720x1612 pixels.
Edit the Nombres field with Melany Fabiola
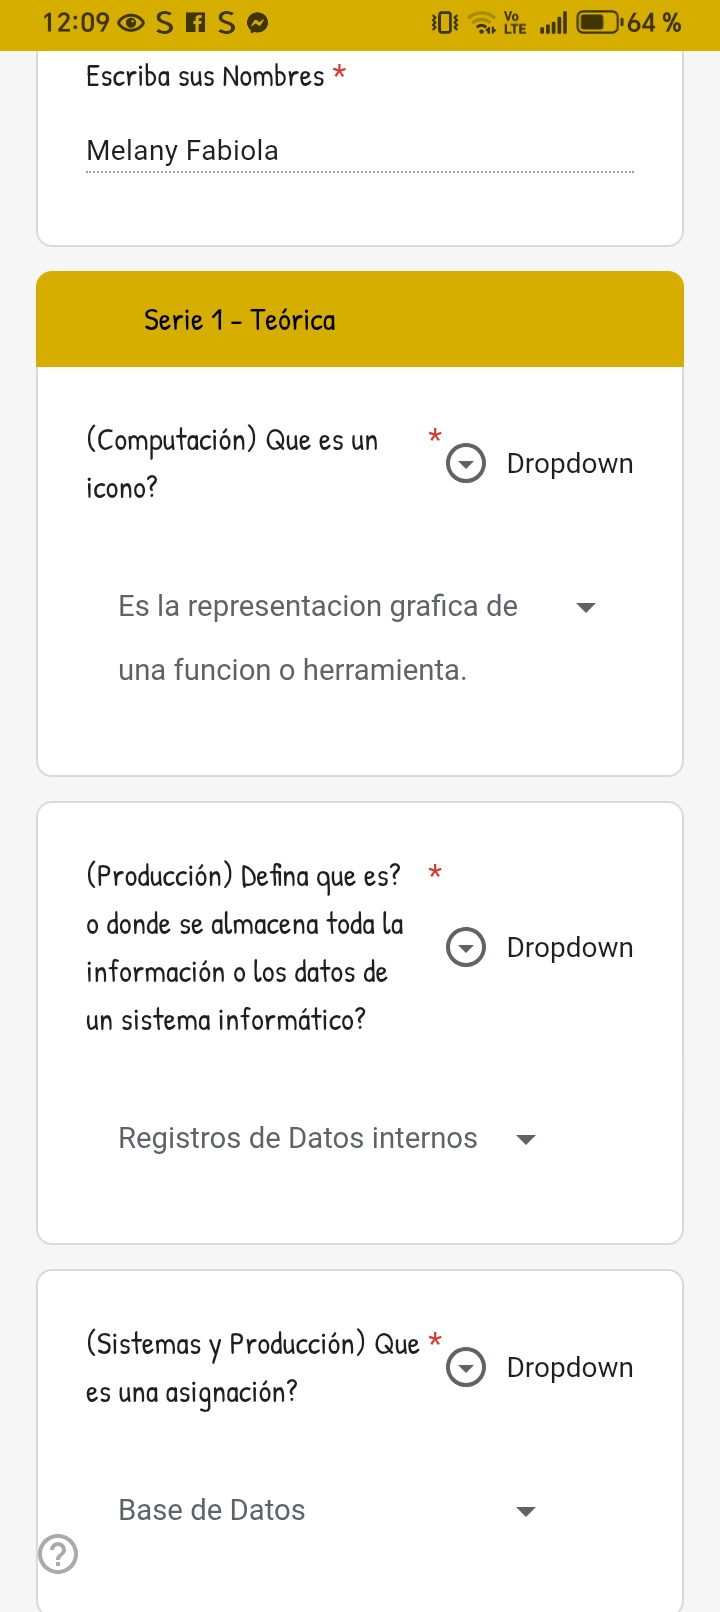[x=360, y=151]
